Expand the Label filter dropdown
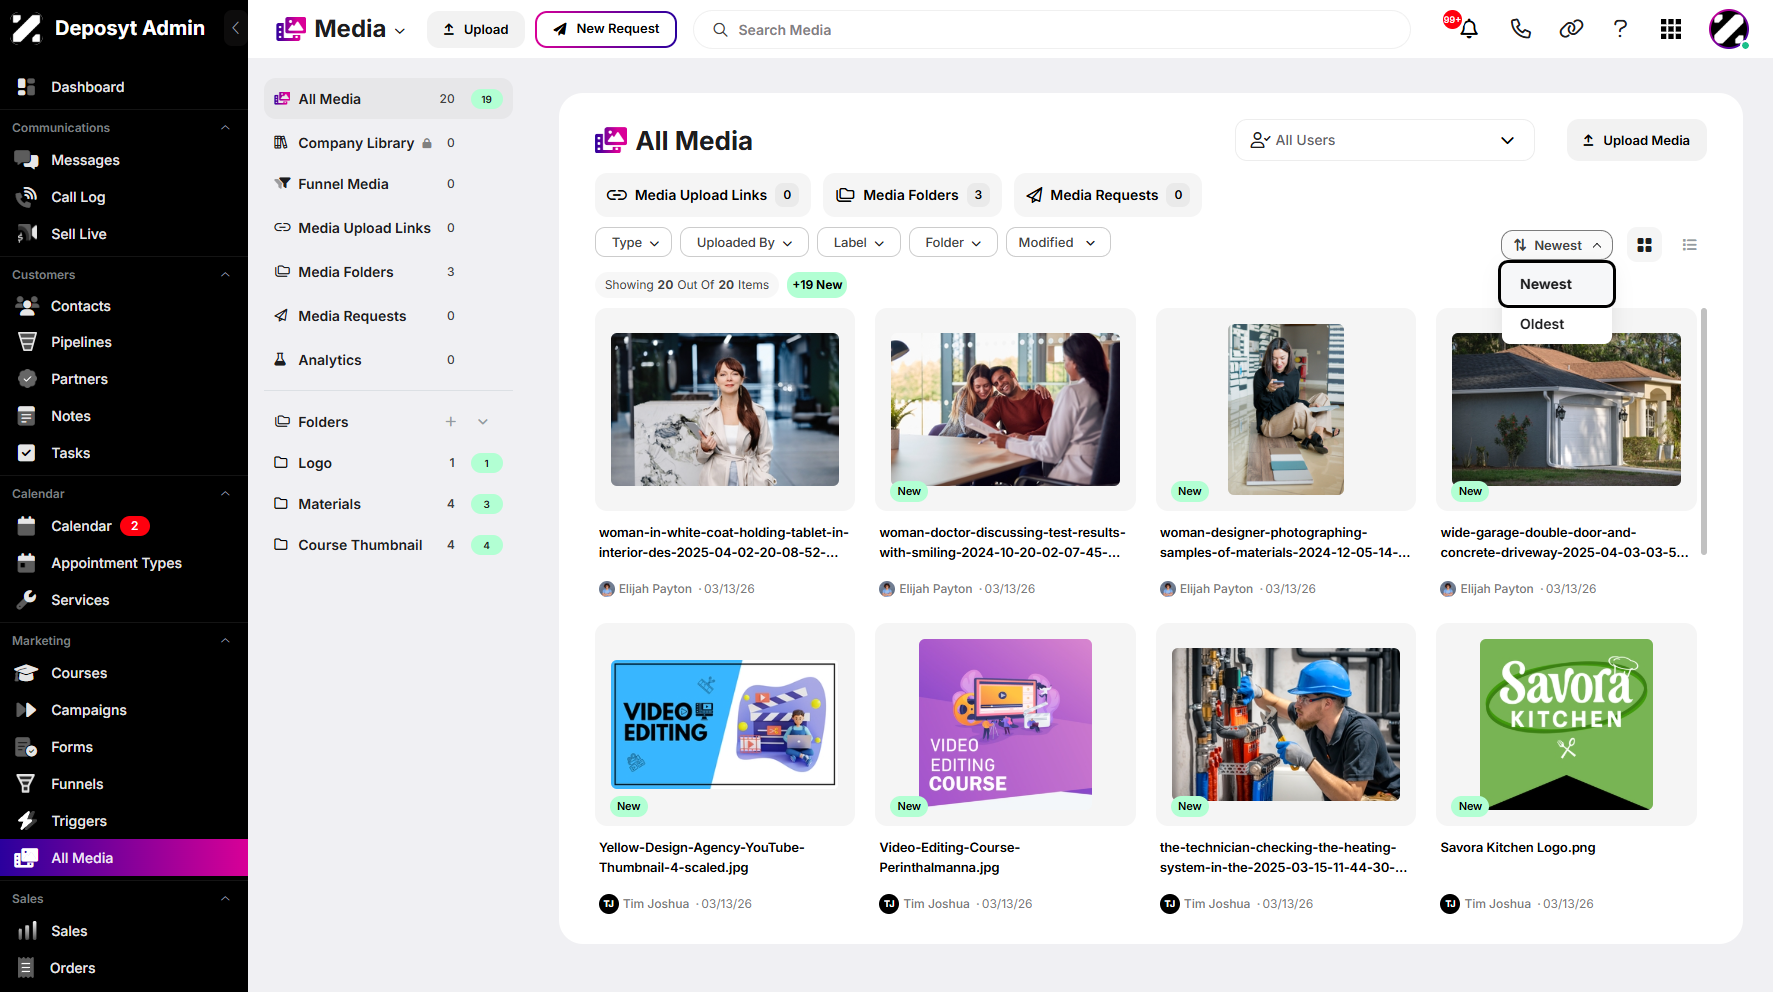Image resolution: width=1773 pixels, height=992 pixels. coord(859,242)
